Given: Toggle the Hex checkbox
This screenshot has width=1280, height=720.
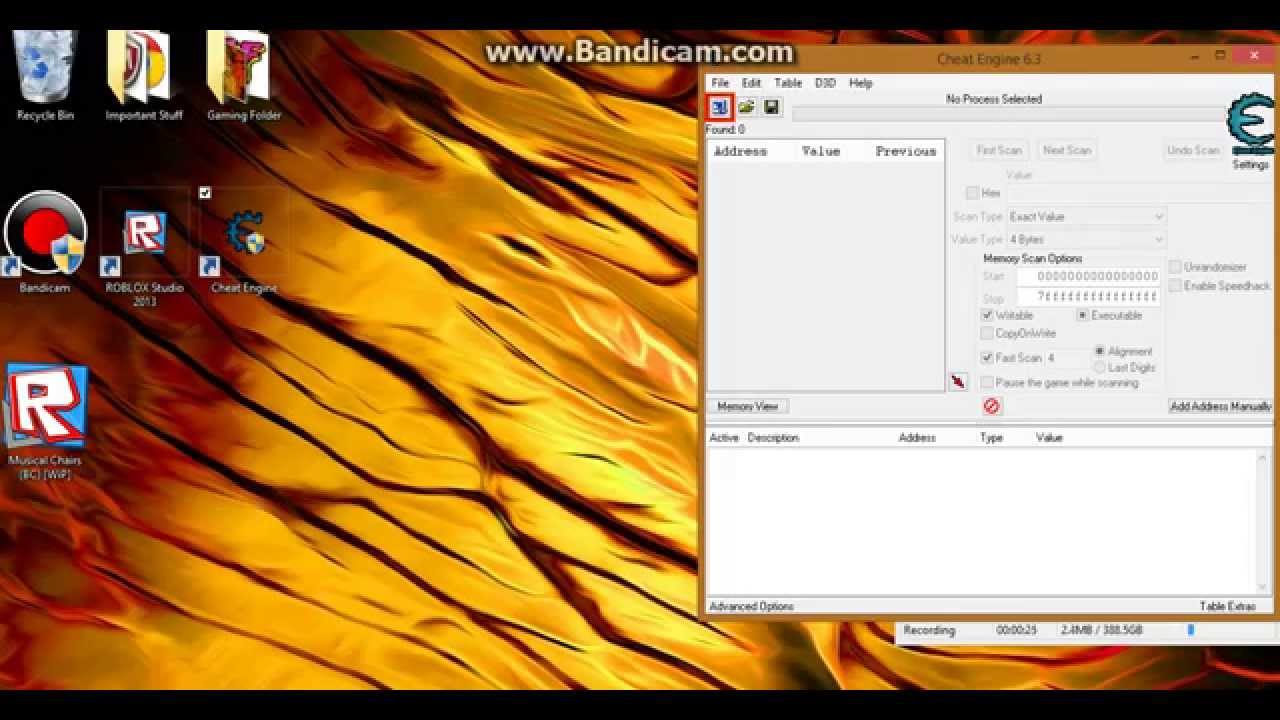Looking at the screenshot, I should point(973,193).
